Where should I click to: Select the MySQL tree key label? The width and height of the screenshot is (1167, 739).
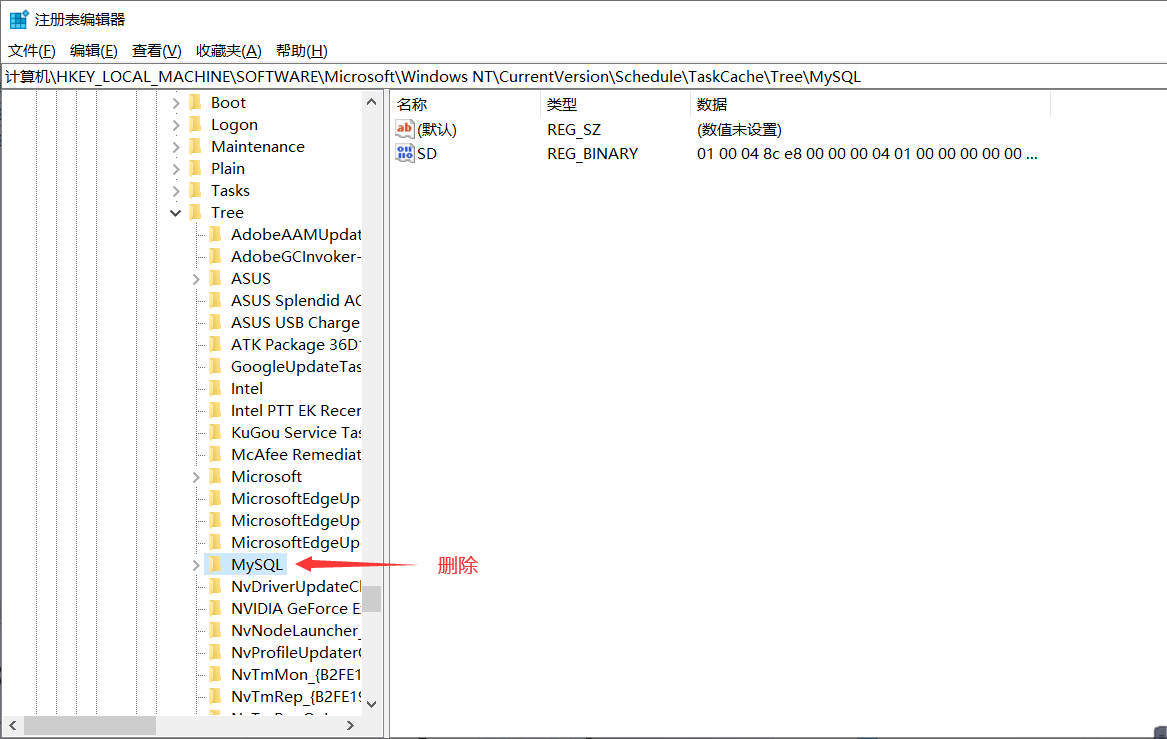tap(257, 565)
